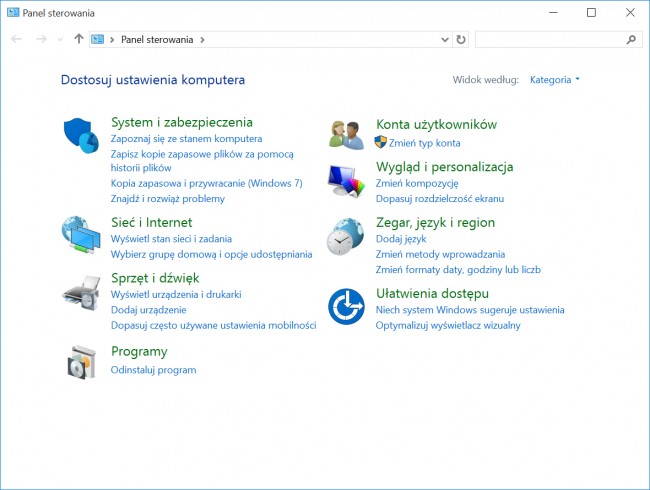Screen dimensions: 650x490
Task: Open Zapoznaj się ze stanem komputera
Action: (186, 139)
